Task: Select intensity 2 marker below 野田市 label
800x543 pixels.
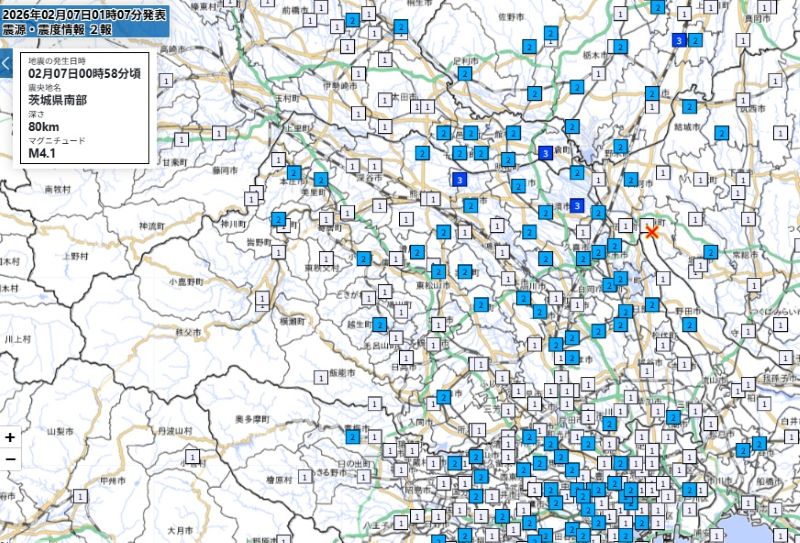Action: [x=689, y=325]
